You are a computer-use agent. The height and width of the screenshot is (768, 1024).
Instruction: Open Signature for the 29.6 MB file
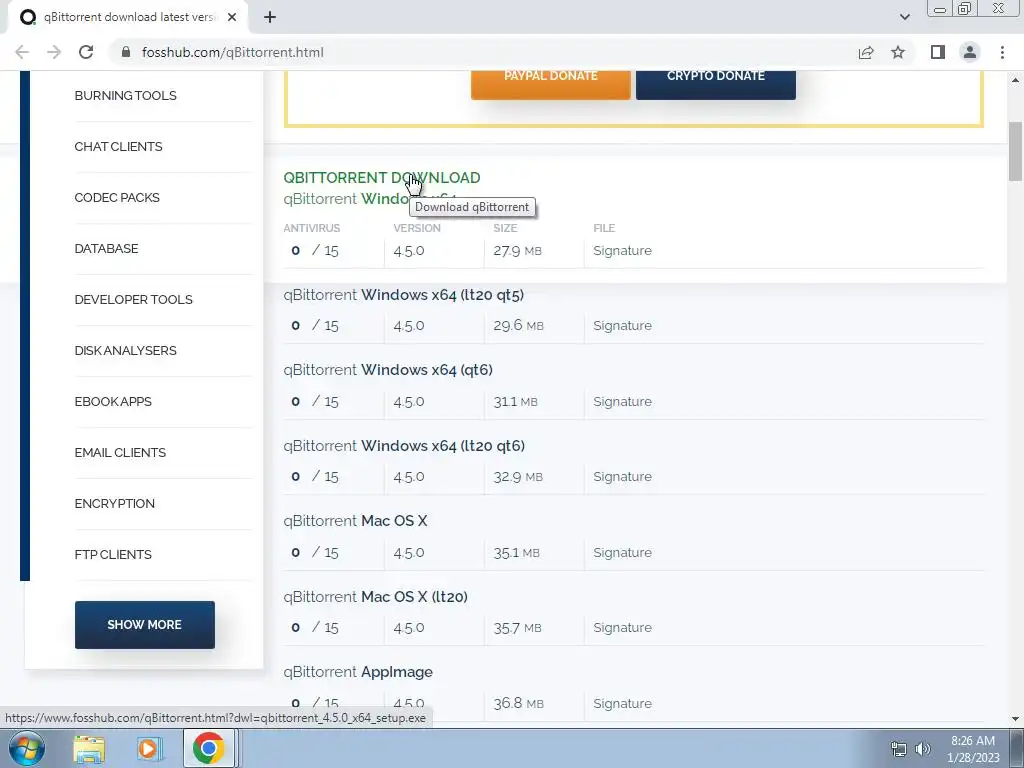(622, 325)
